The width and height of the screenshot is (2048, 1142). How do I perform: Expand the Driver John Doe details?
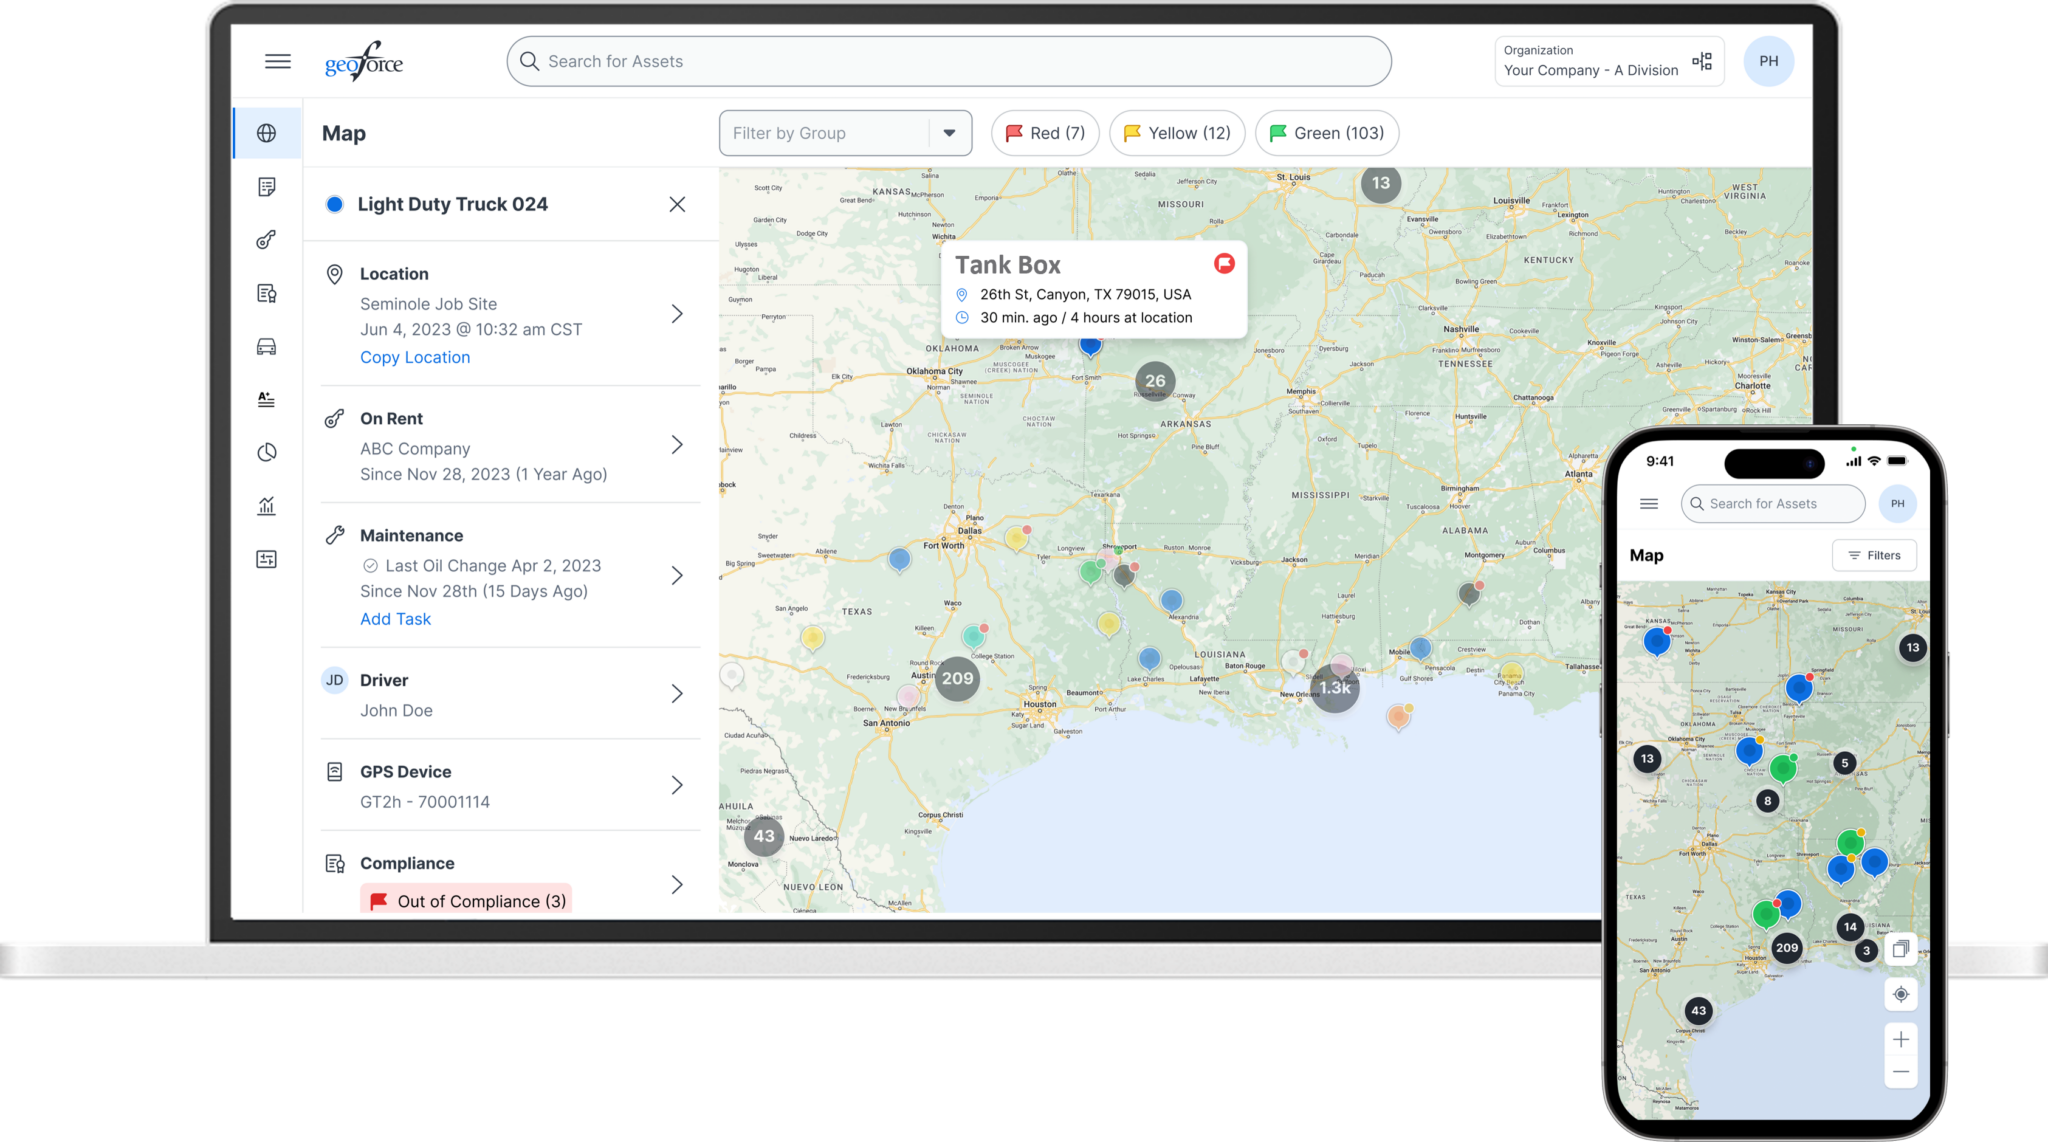pyautogui.click(x=678, y=694)
